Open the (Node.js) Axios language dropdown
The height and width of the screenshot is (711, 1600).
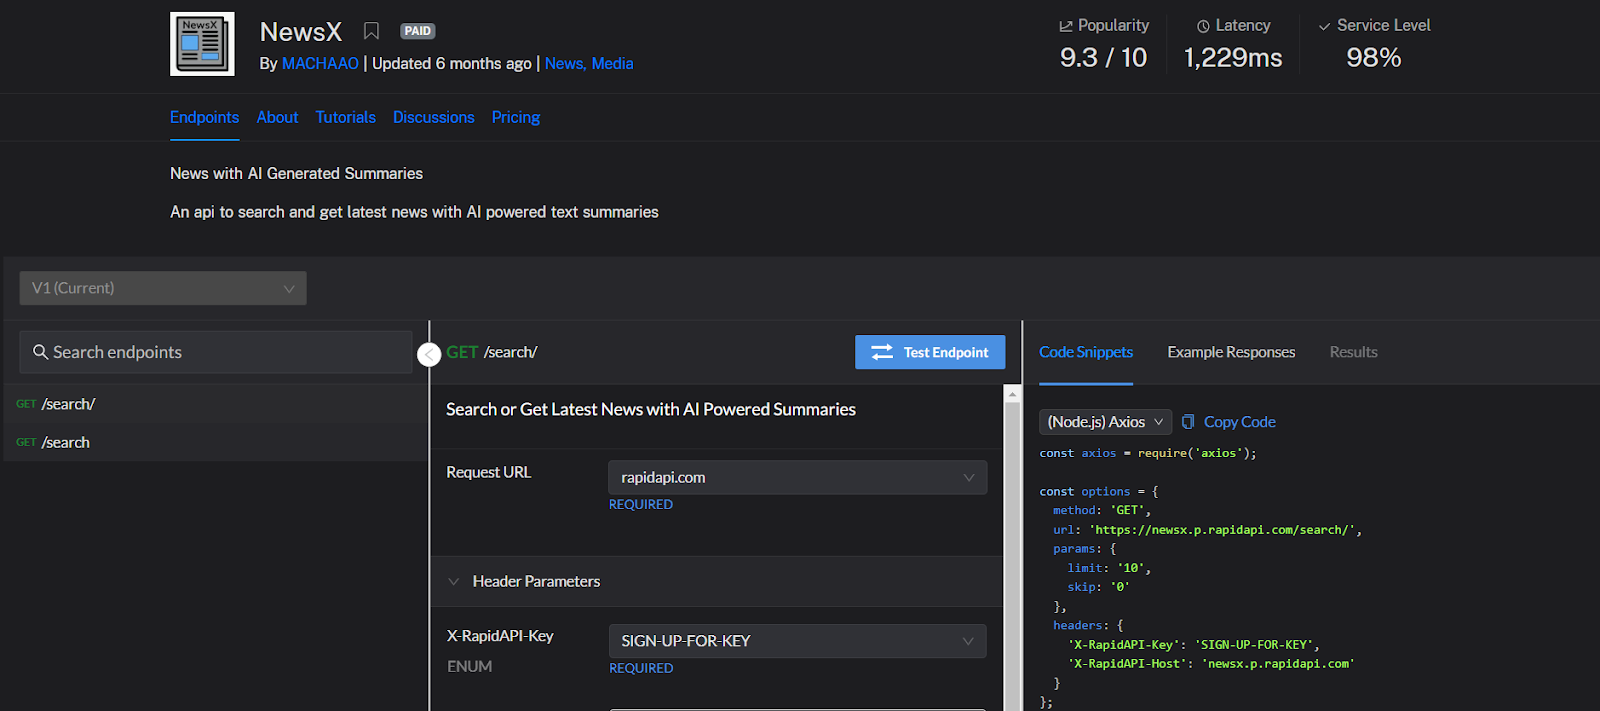coord(1105,422)
